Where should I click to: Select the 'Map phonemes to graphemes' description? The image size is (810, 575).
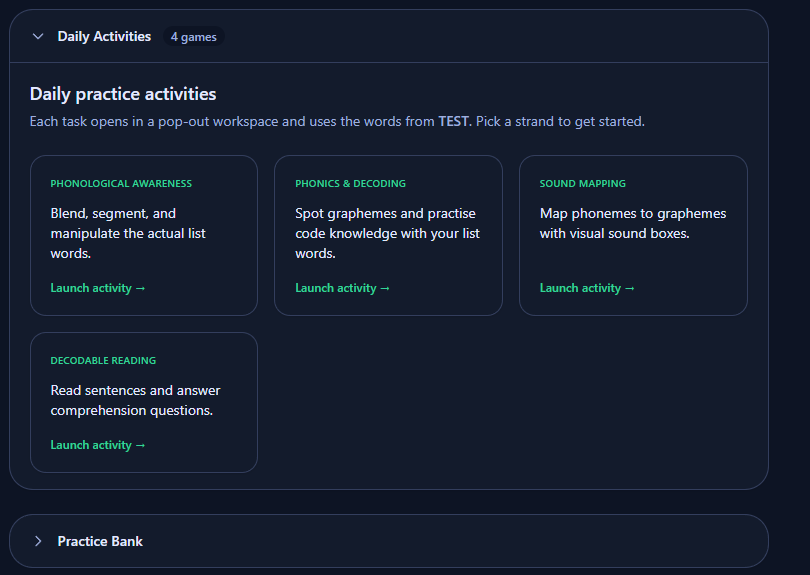point(632,223)
